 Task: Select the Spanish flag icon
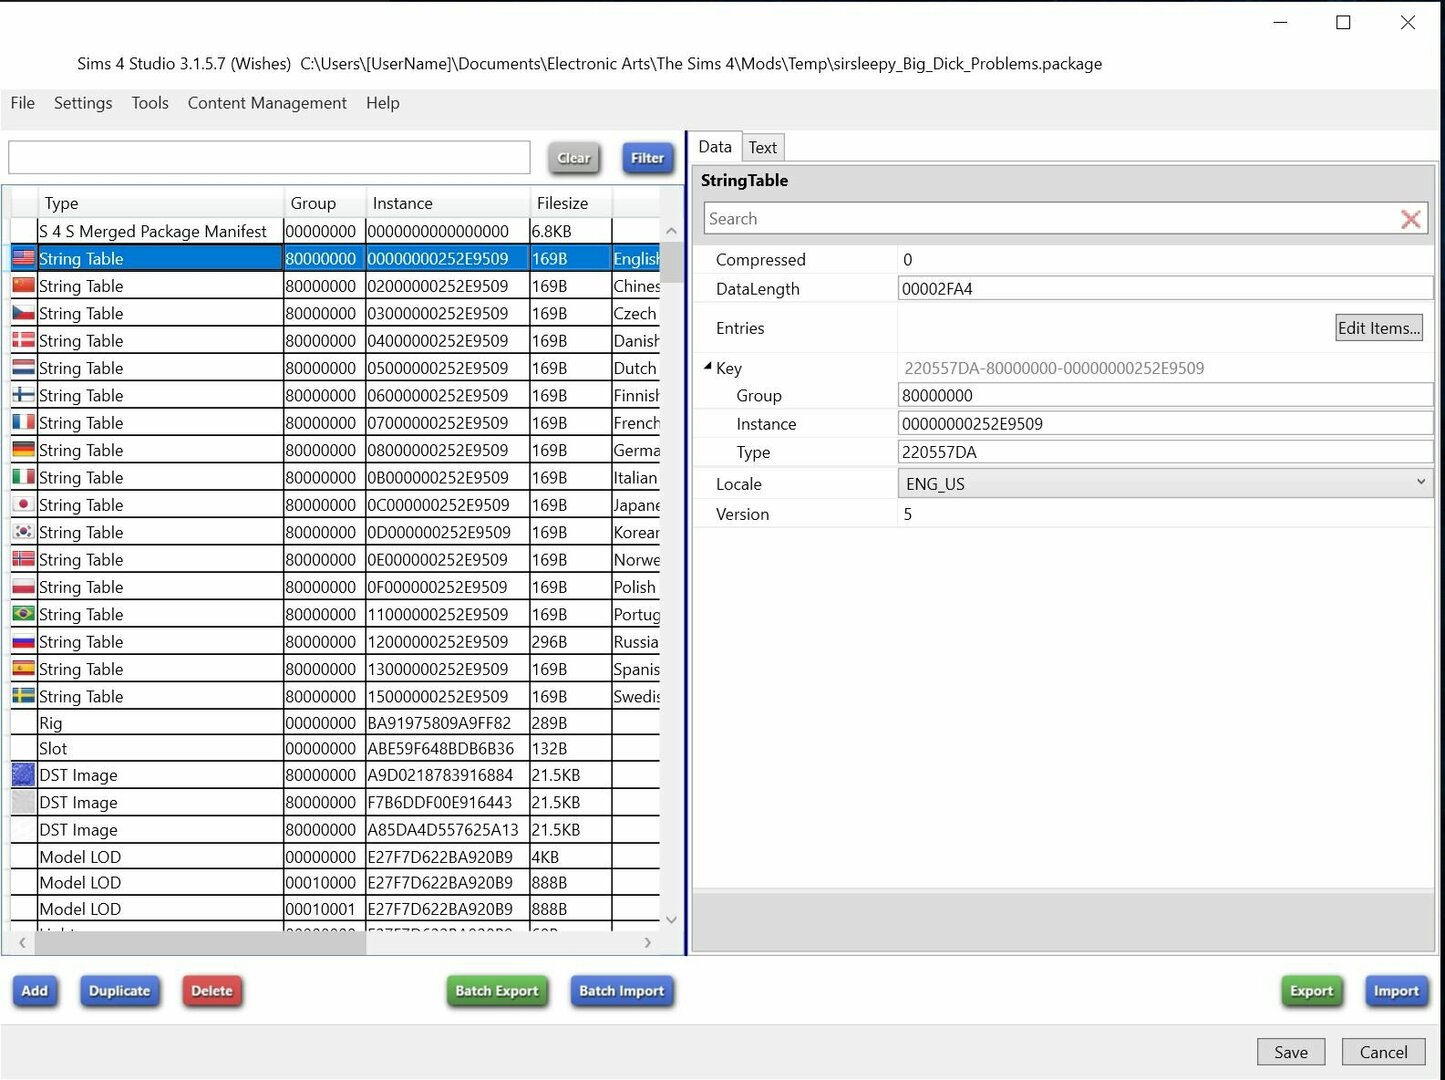click(x=24, y=668)
